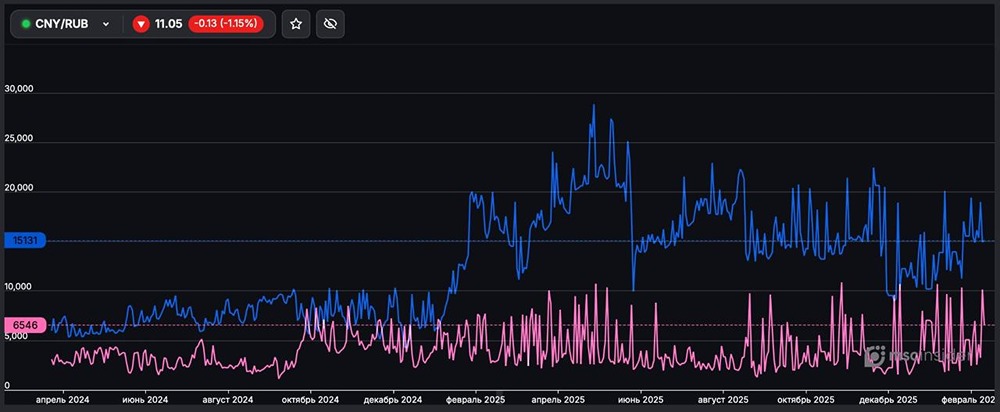Toggle chart visibility with crossed-eye icon
Image resolution: width=1000 pixels, height=412 pixels.
pos(330,24)
